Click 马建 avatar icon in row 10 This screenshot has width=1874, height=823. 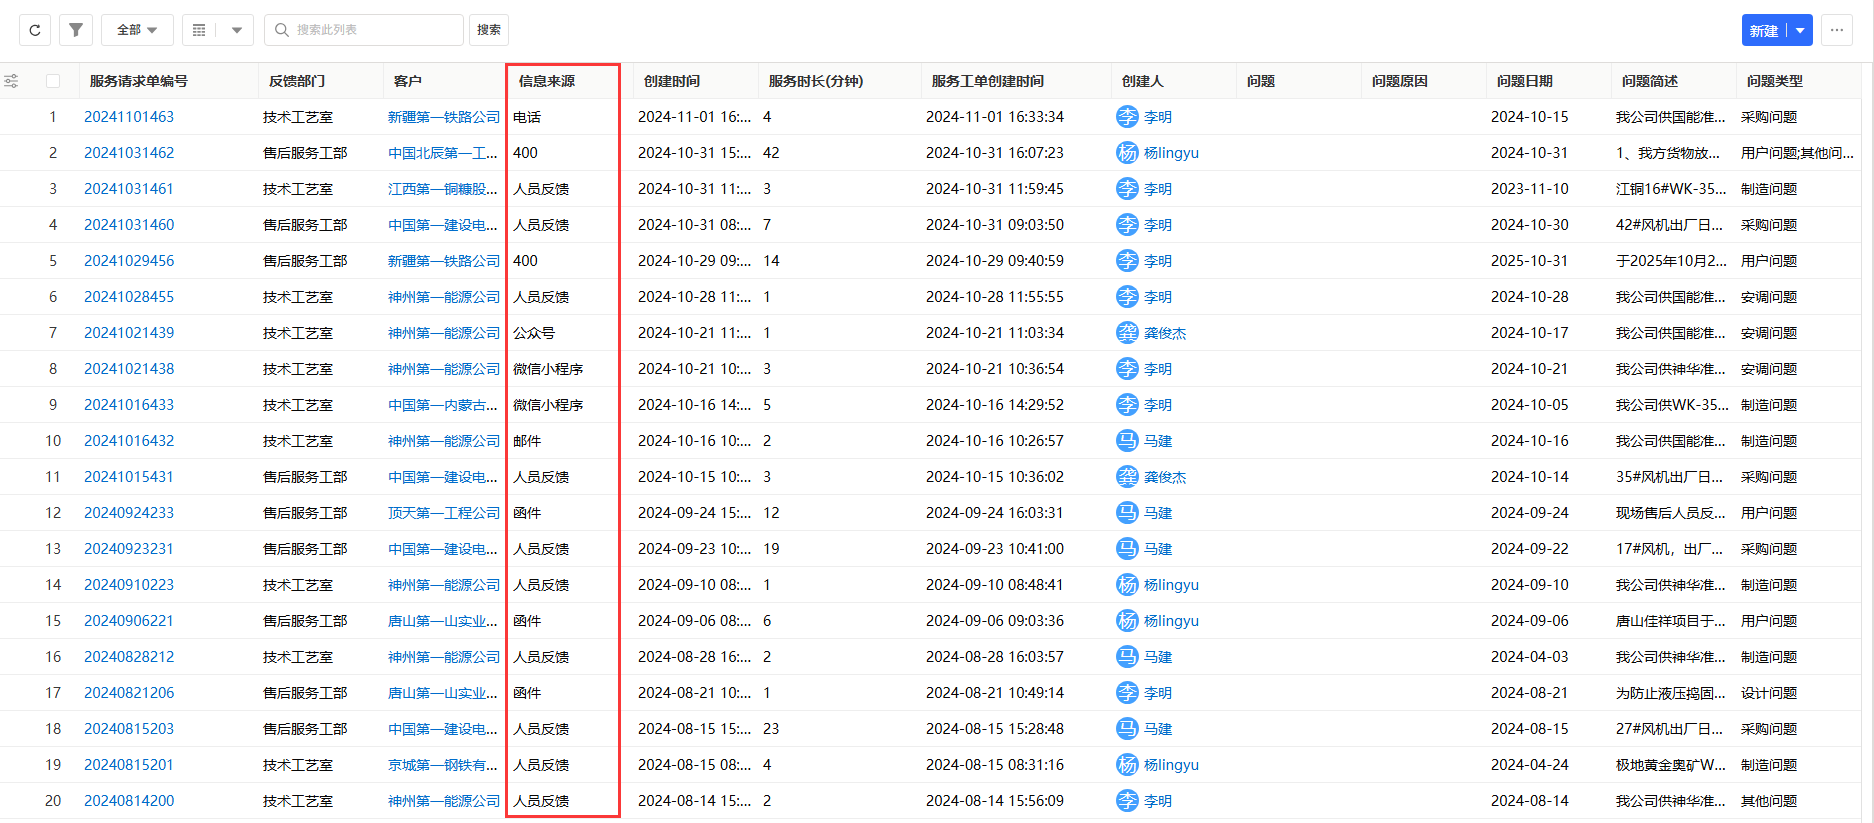(1127, 441)
